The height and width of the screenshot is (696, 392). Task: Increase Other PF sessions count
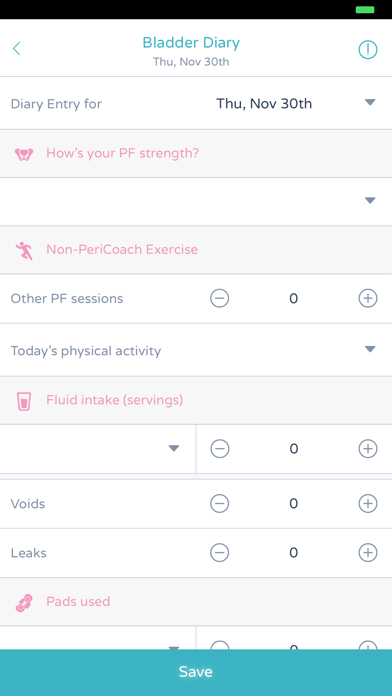click(x=368, y=298)
